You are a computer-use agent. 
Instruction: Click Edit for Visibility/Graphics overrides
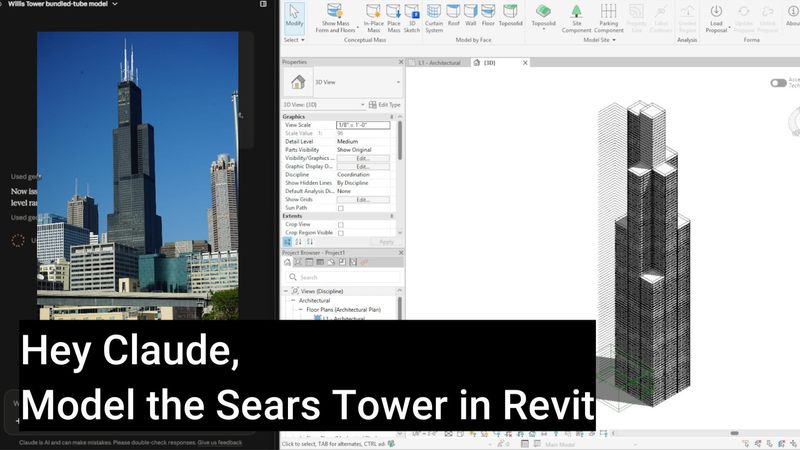[x=363, y=158]
